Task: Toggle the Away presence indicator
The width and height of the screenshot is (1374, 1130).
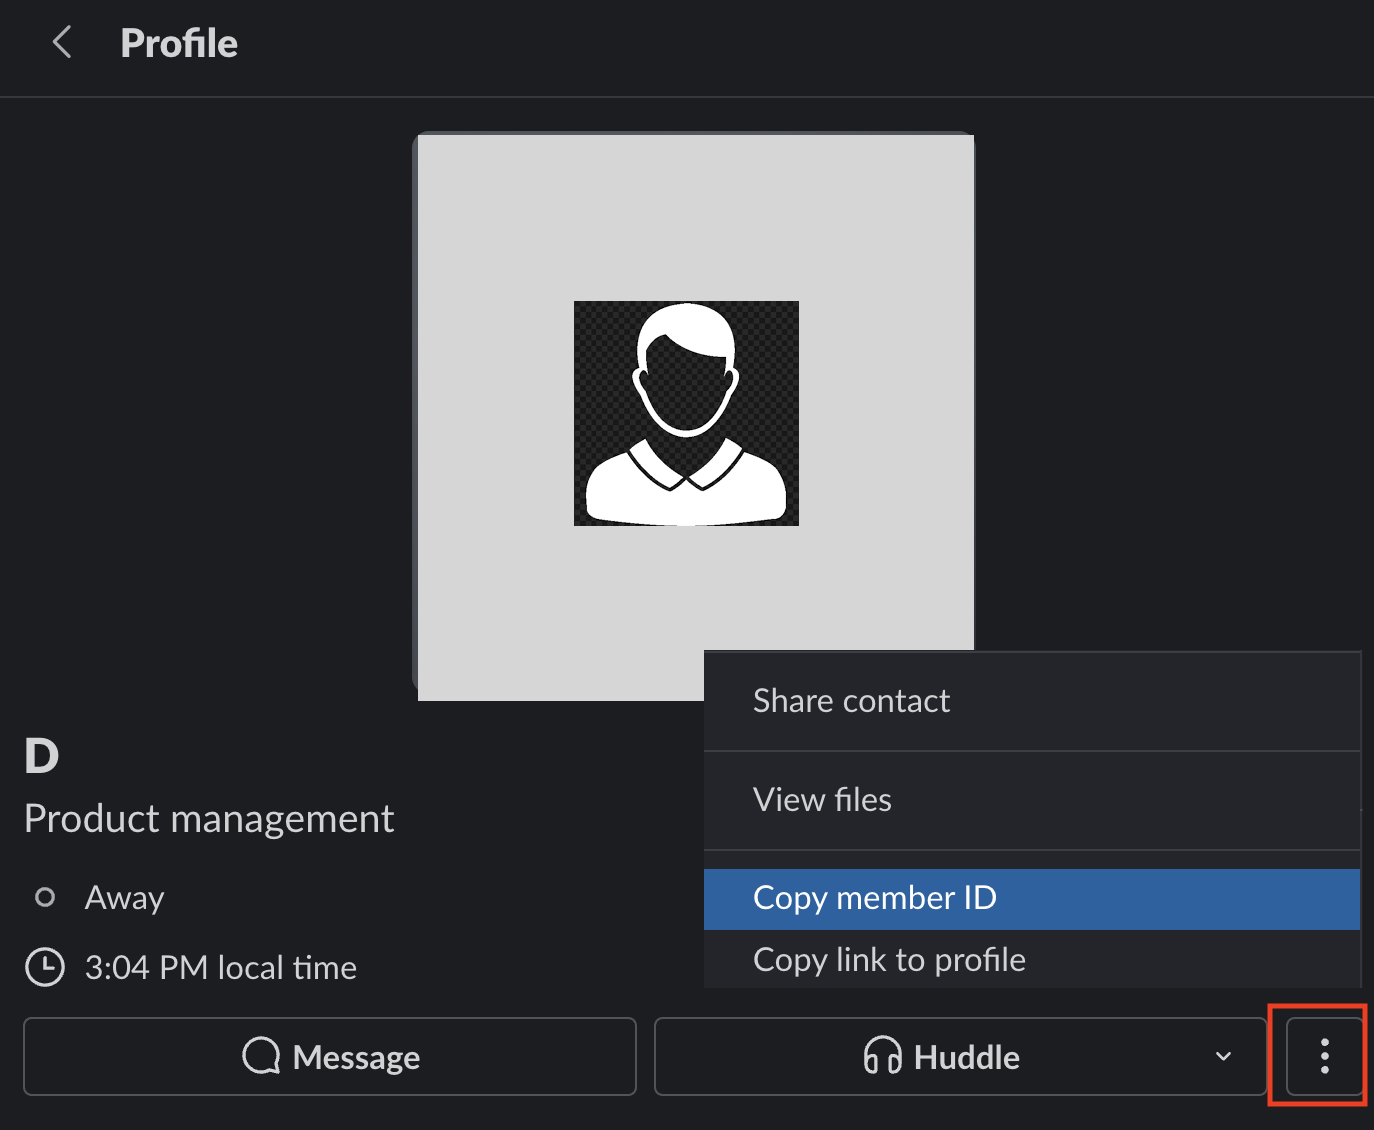Action: (x=45, y=897)
